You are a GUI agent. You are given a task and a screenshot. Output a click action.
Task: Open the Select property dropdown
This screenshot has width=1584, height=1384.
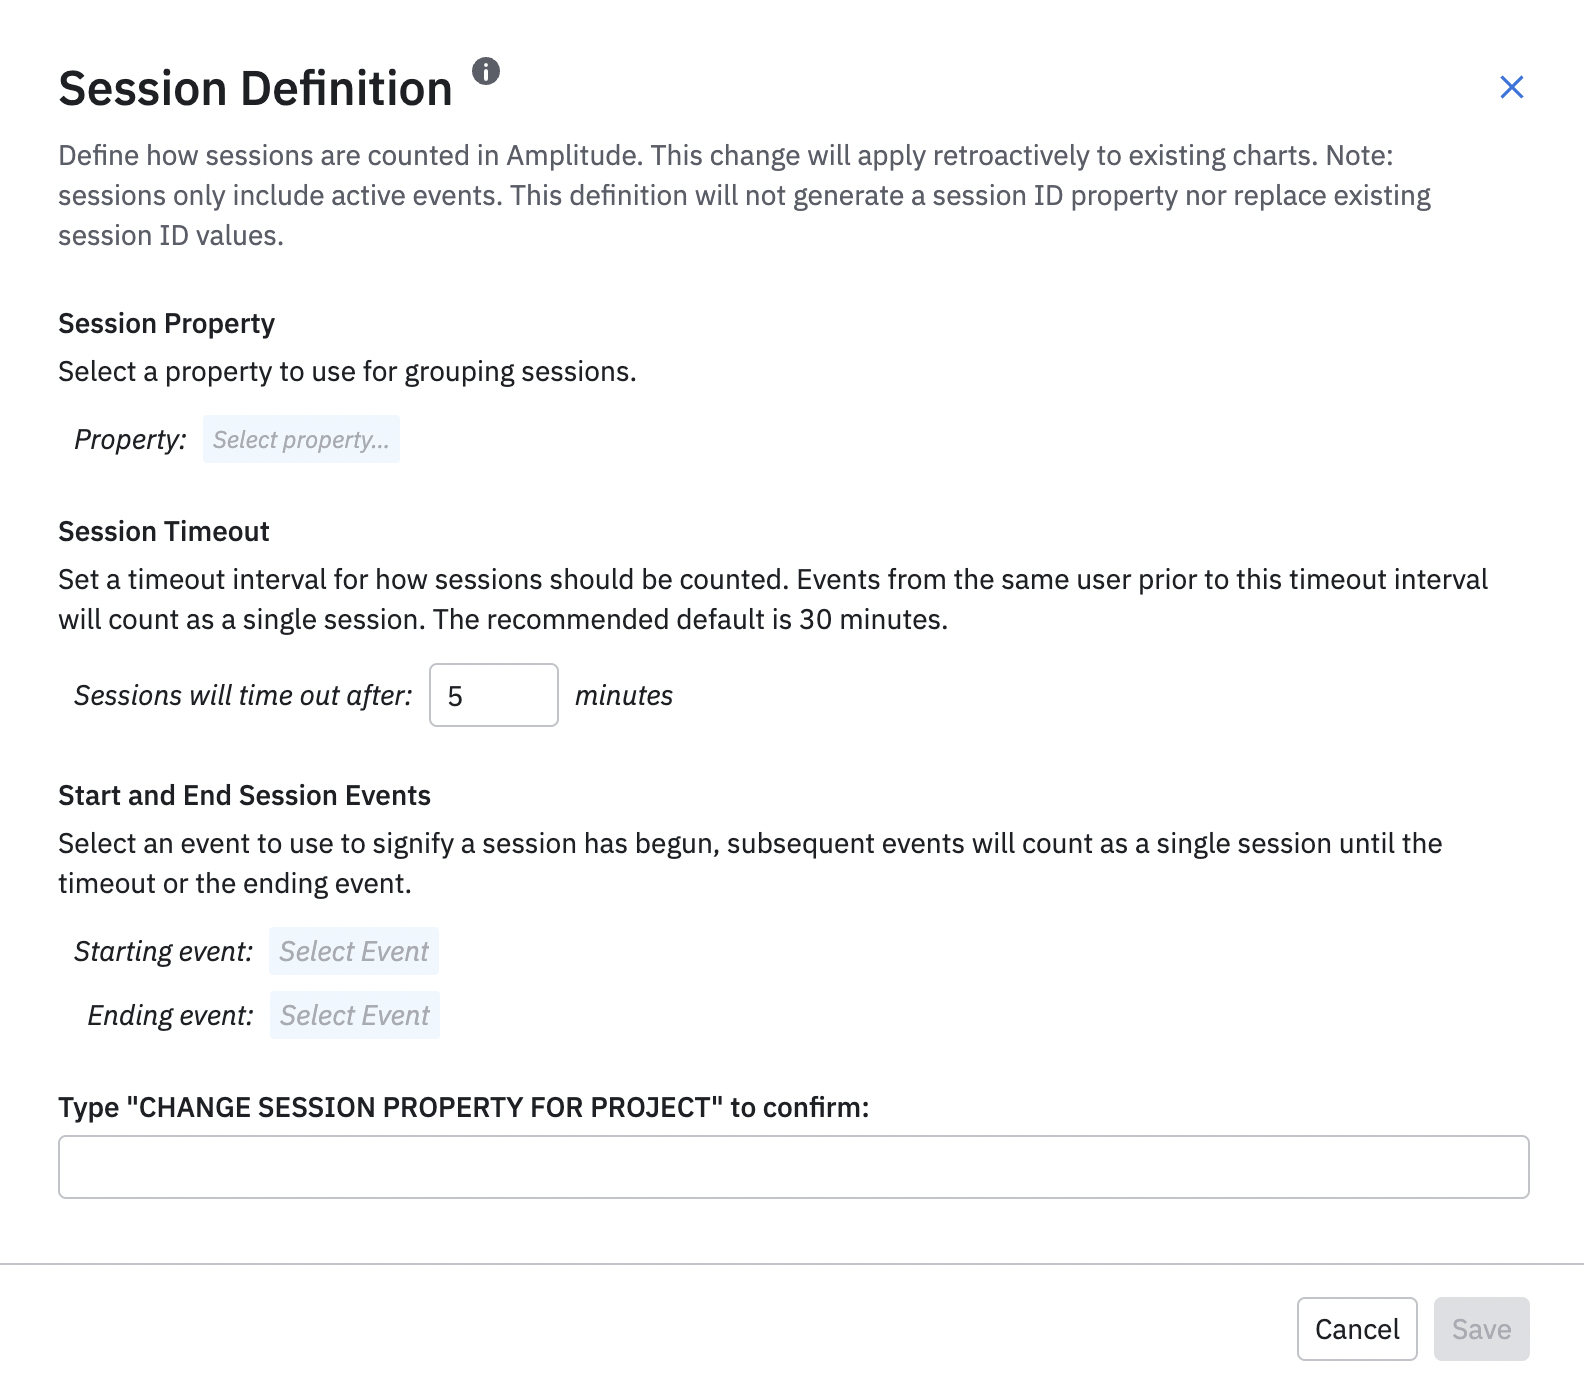coord(301,439)
